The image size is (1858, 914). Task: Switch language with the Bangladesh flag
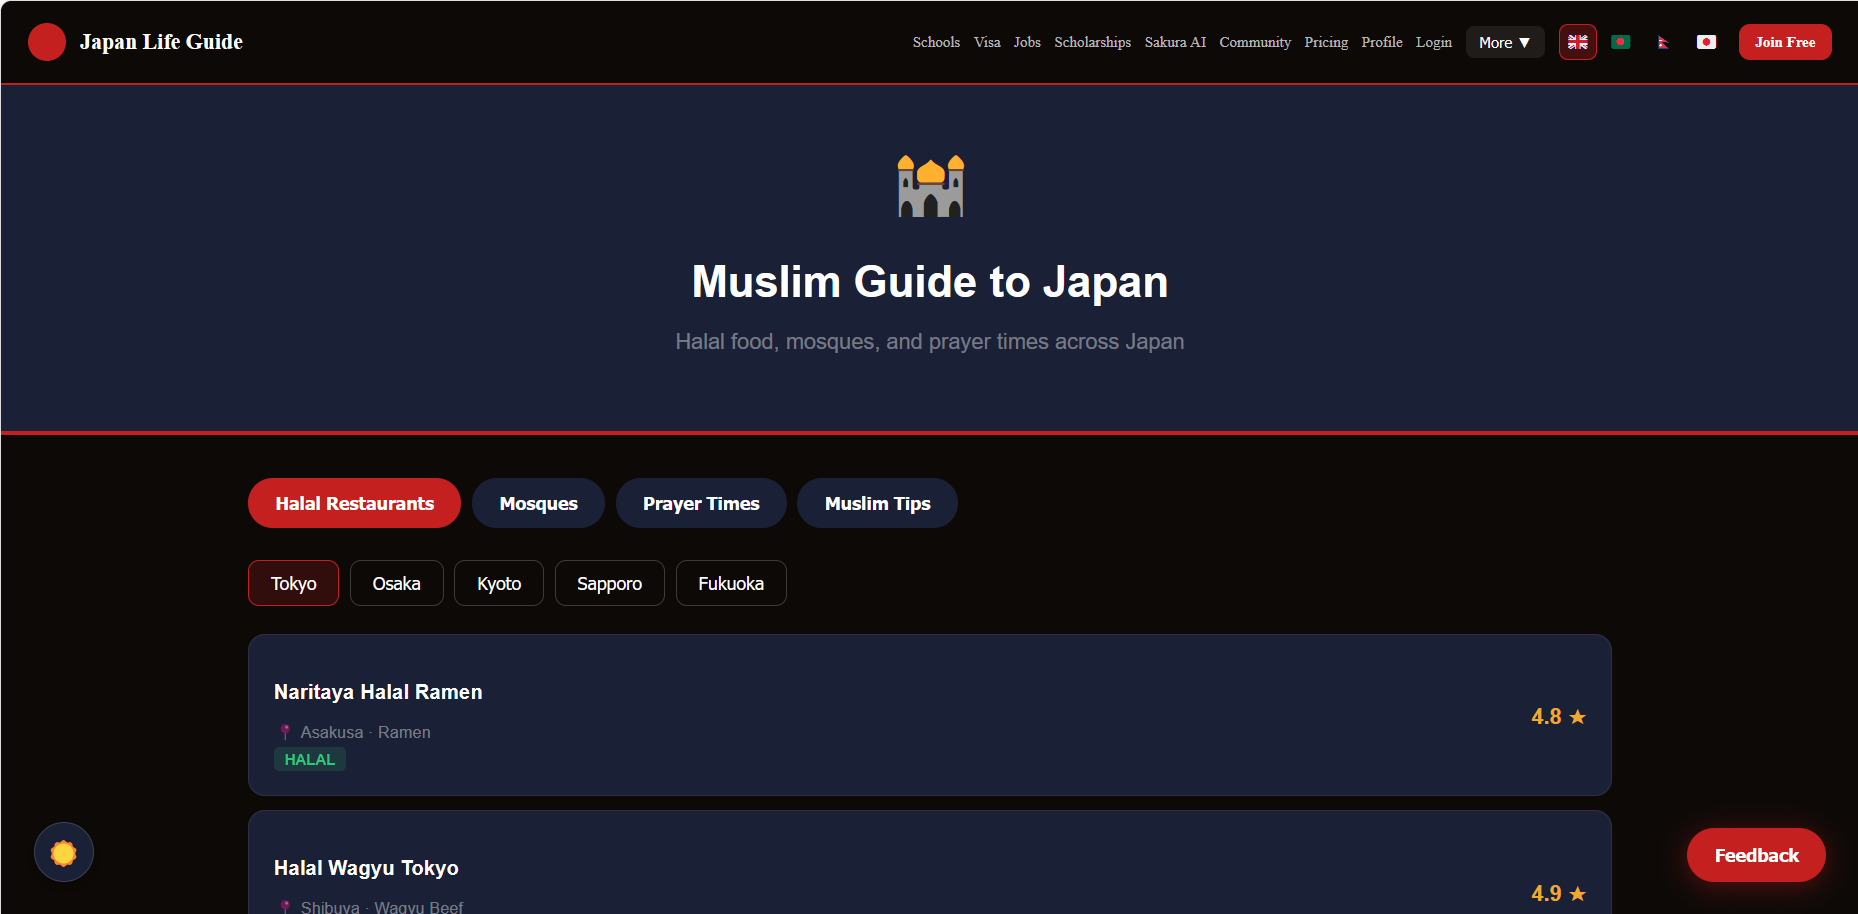coord(1621,42)
